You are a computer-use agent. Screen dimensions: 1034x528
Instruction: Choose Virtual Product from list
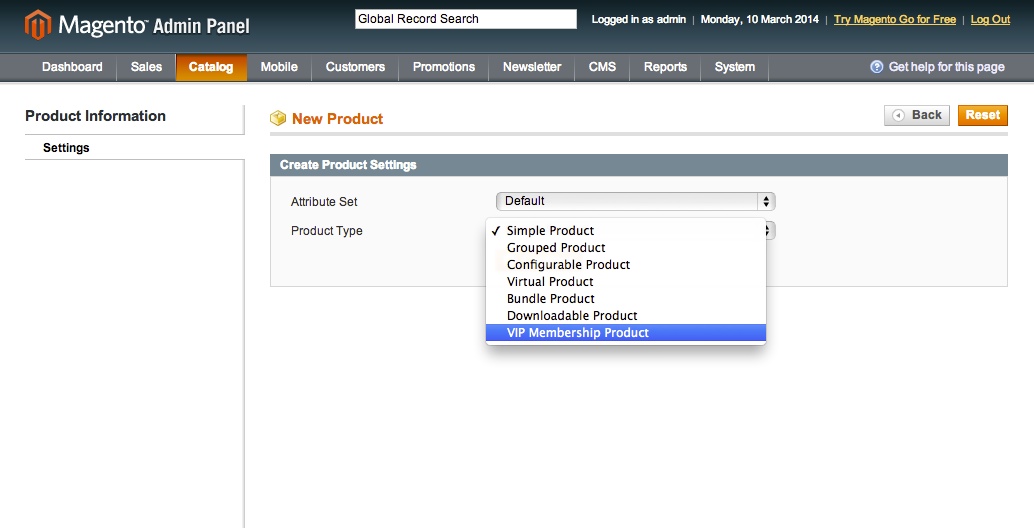click(x=625, y=282)
